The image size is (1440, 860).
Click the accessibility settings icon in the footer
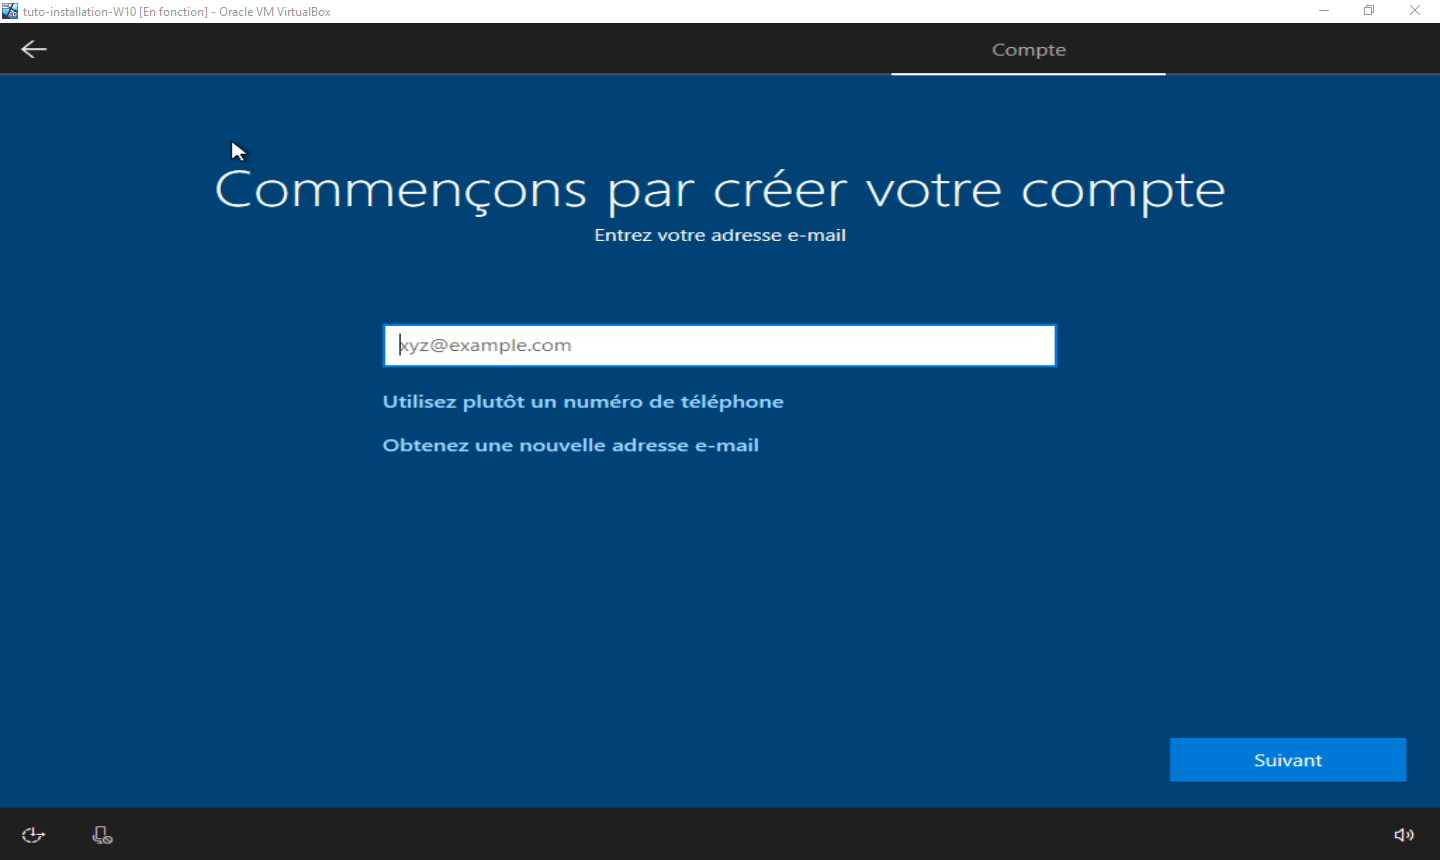click(x=33, y=834)
